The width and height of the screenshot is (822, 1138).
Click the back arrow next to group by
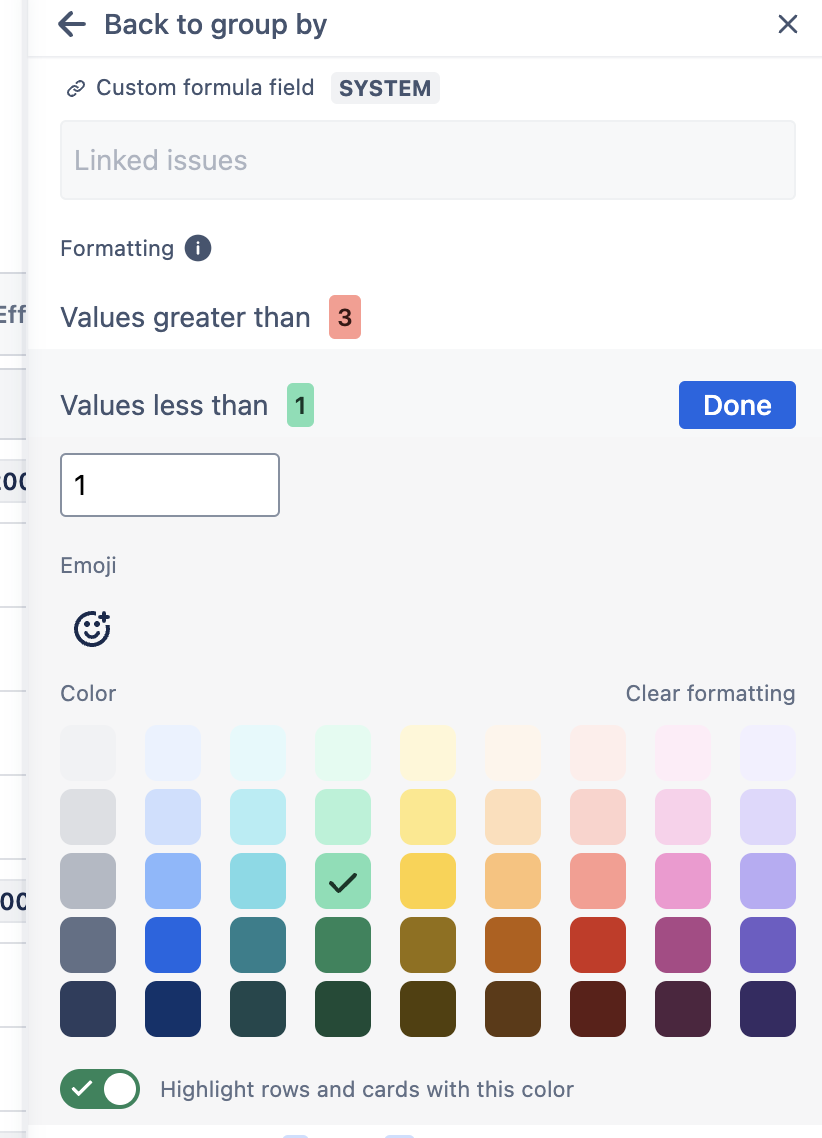click(x=71, y=24)
